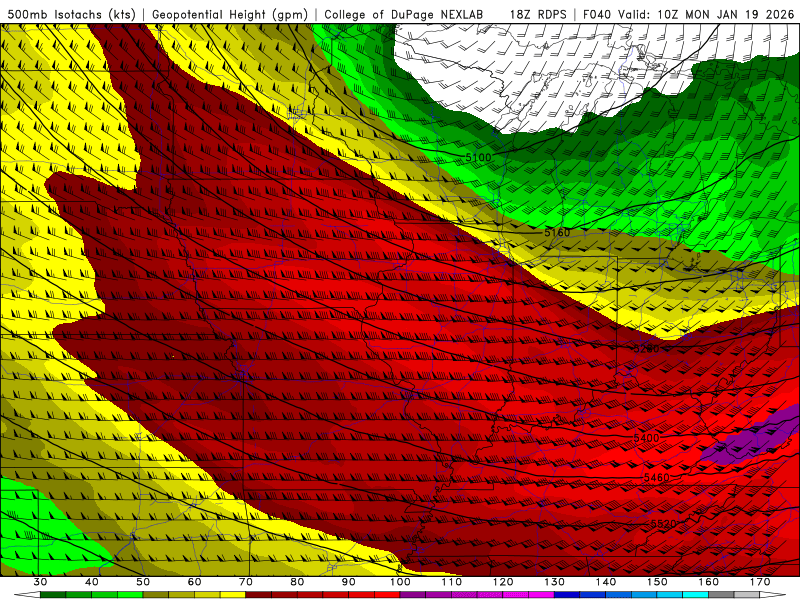Click the 70 value on the color scale
The height and width of the screenshot is (600, 800).
click(246, 582)
